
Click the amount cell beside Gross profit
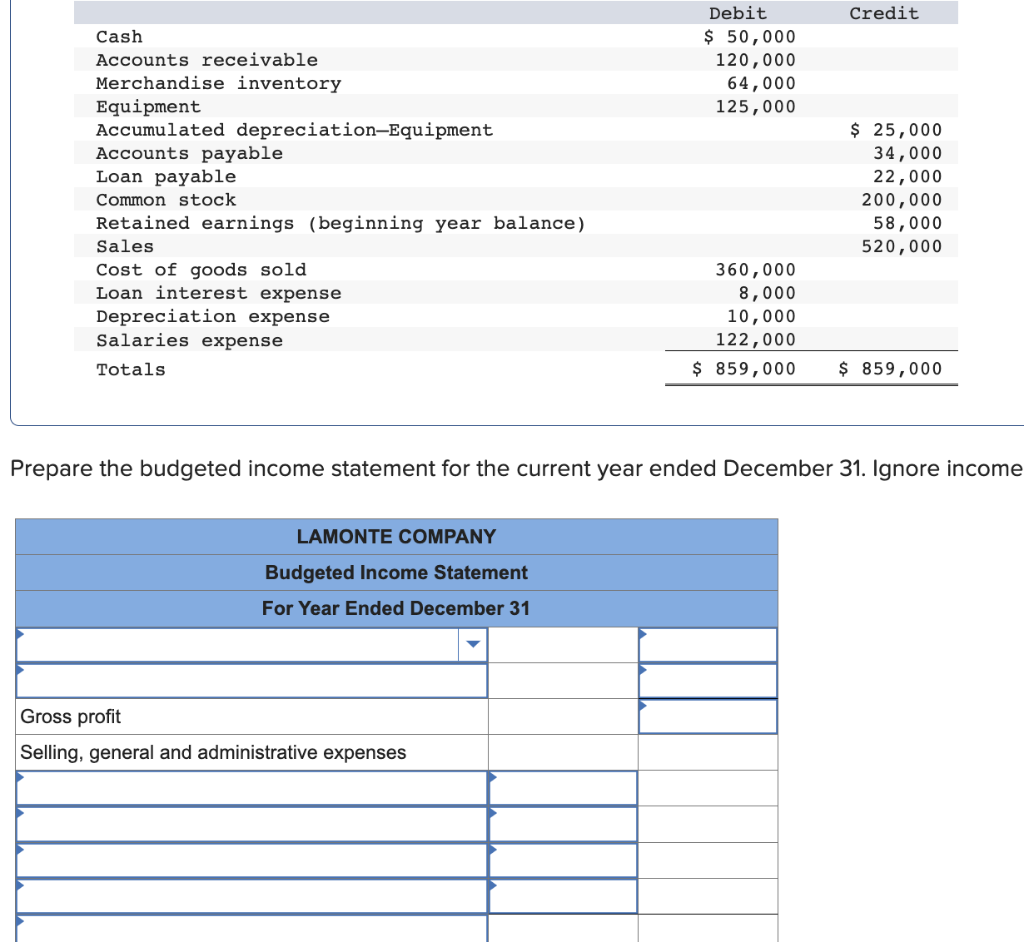(x=707, y=716)
